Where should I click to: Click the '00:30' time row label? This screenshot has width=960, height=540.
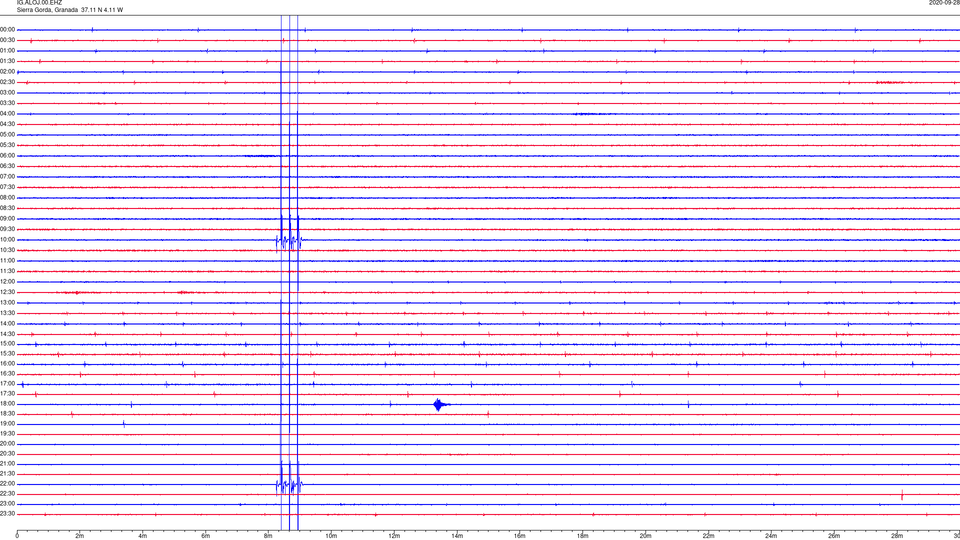click(x=7, y=40)
